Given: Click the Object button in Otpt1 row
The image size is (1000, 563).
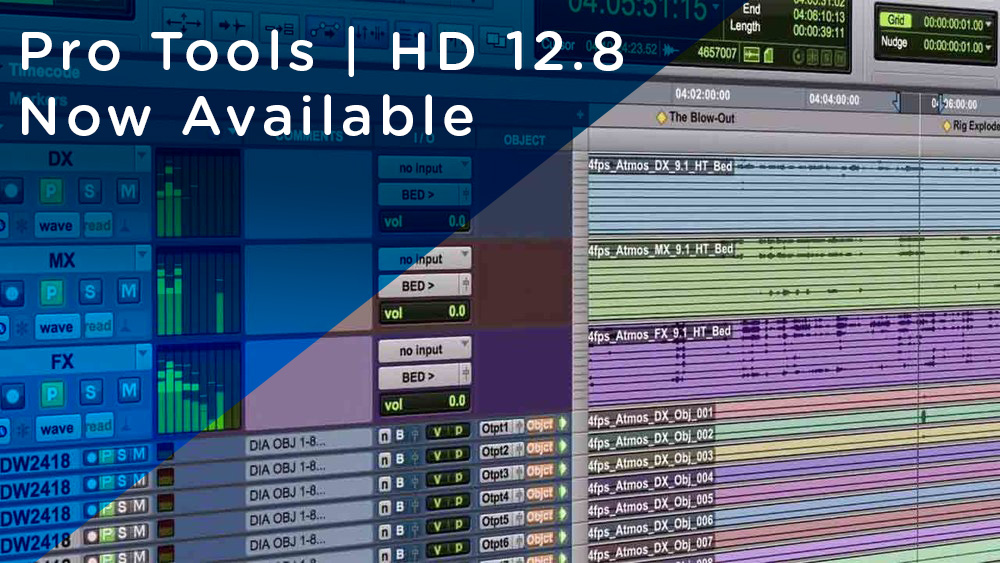Looking at the screenshot, I should click(540, 426).
